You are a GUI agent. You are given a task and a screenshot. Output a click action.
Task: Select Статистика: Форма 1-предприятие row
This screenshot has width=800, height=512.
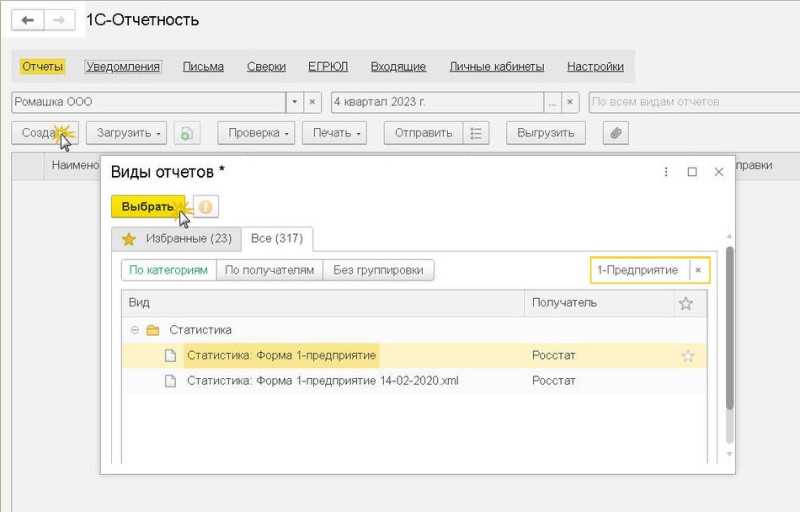pyautogui.click(x=414, y=355)
